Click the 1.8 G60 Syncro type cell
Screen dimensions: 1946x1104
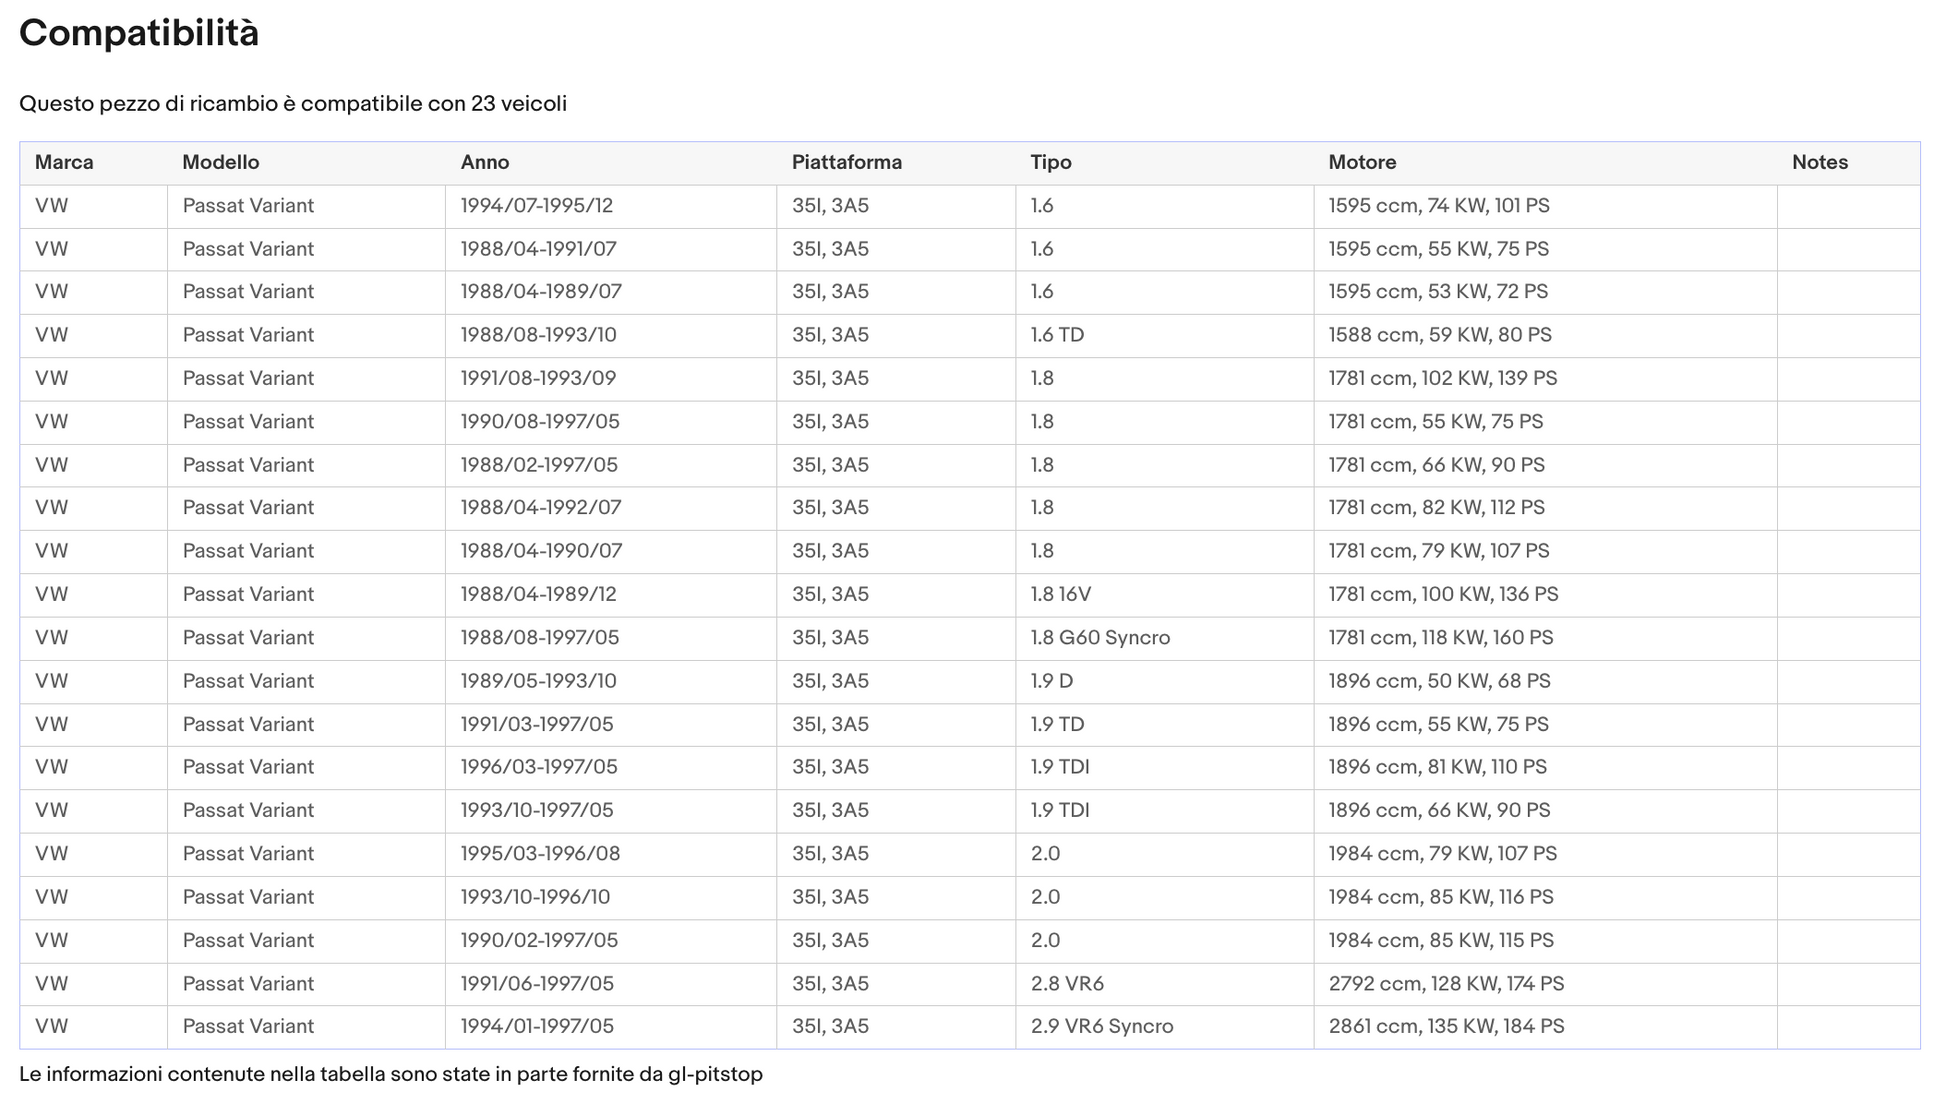(x=1100, y=638)
